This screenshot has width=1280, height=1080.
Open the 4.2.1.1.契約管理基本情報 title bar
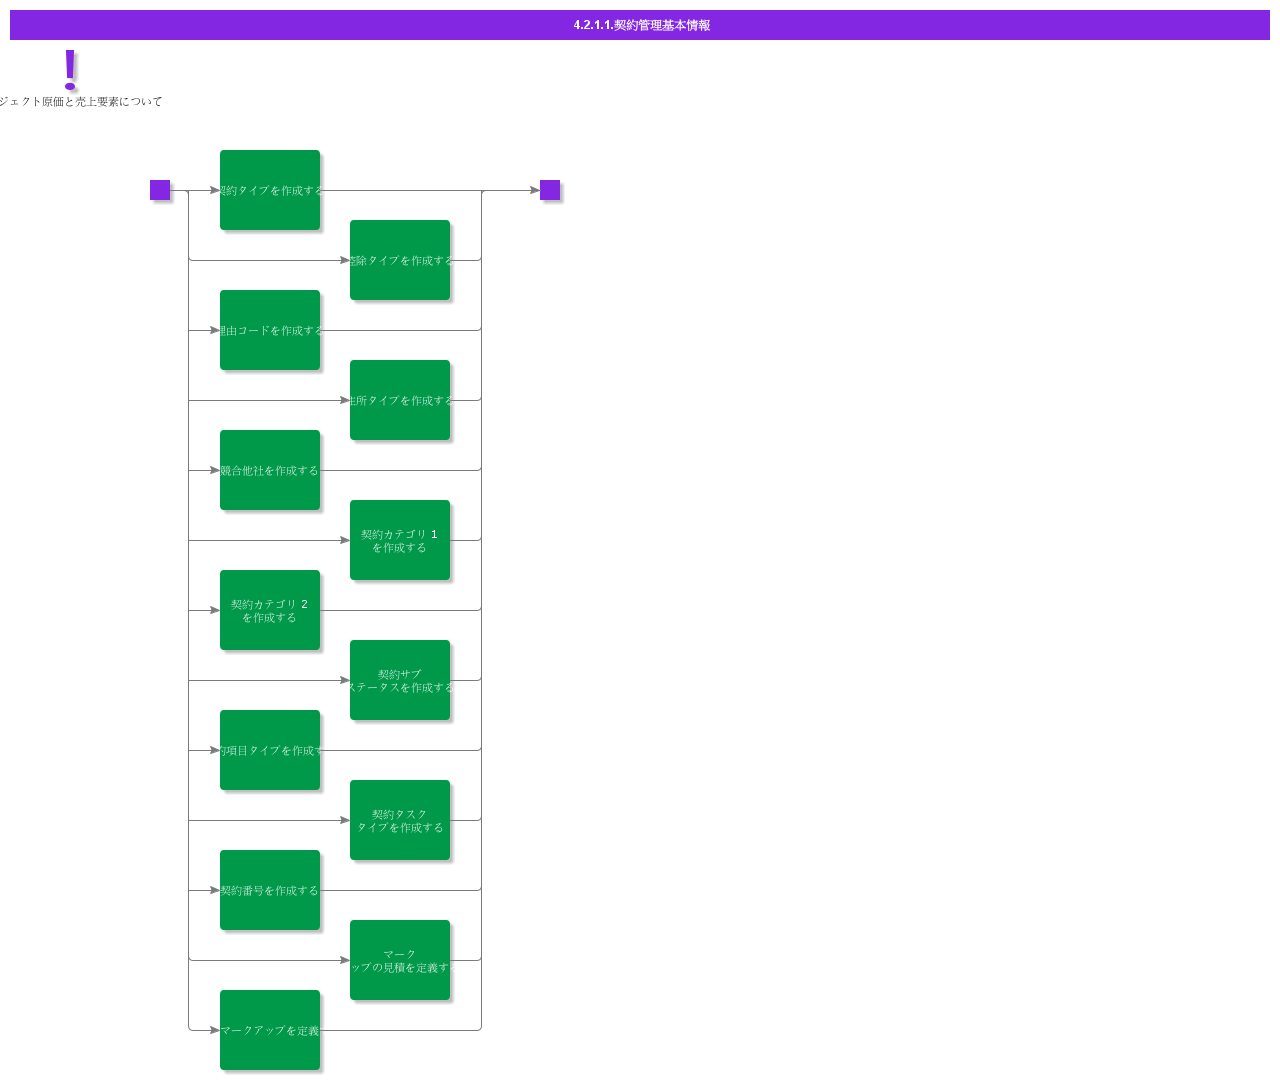click(x=640, y=25)
